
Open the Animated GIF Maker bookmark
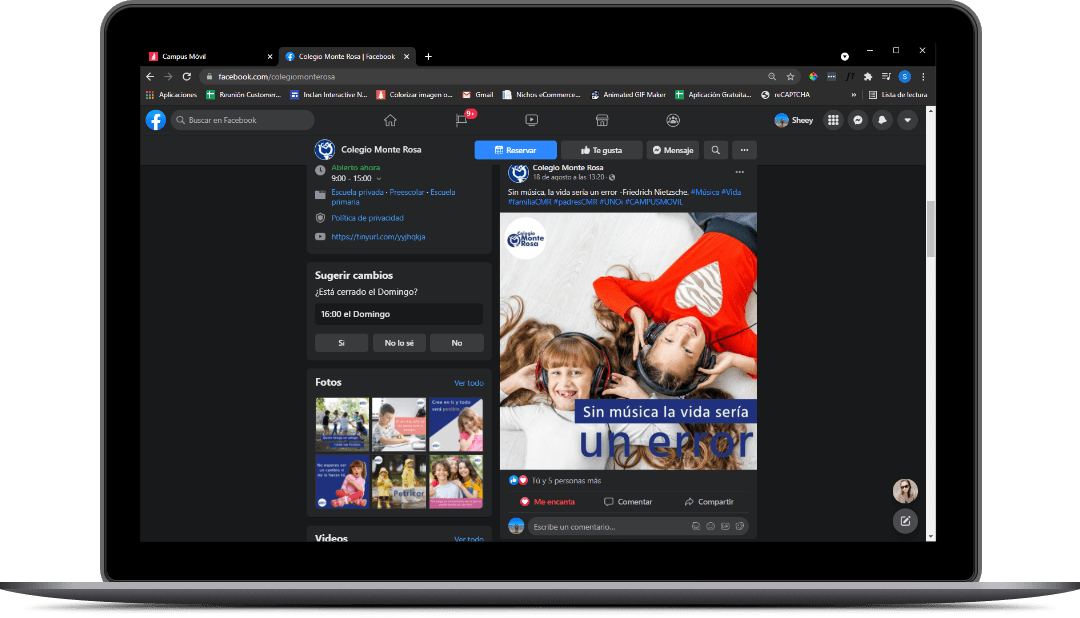pyautogui.click(x=628, y=95)
